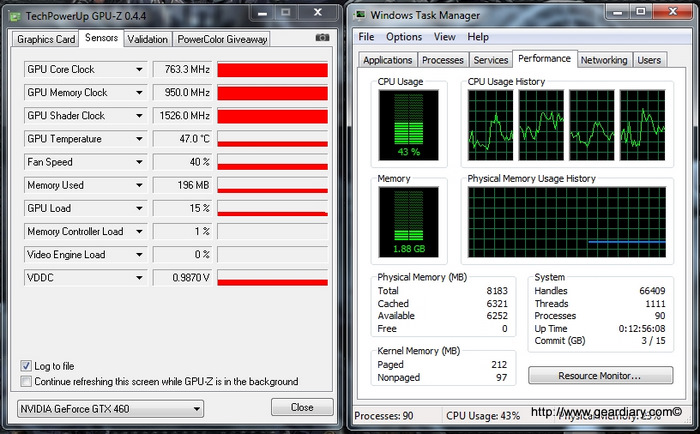Click the Kernel Memory Paged value 212
This screenshot has width=700, height=434.
pyautogui.click(x=499, y=365)
